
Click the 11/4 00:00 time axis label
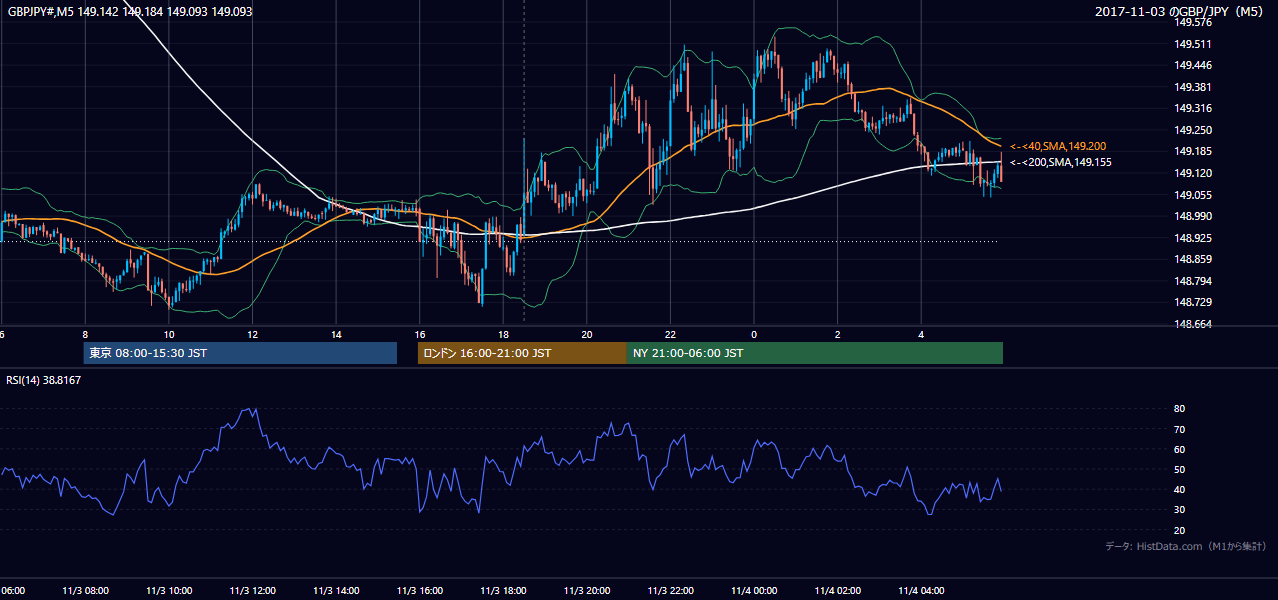click(x=755, y=591)
